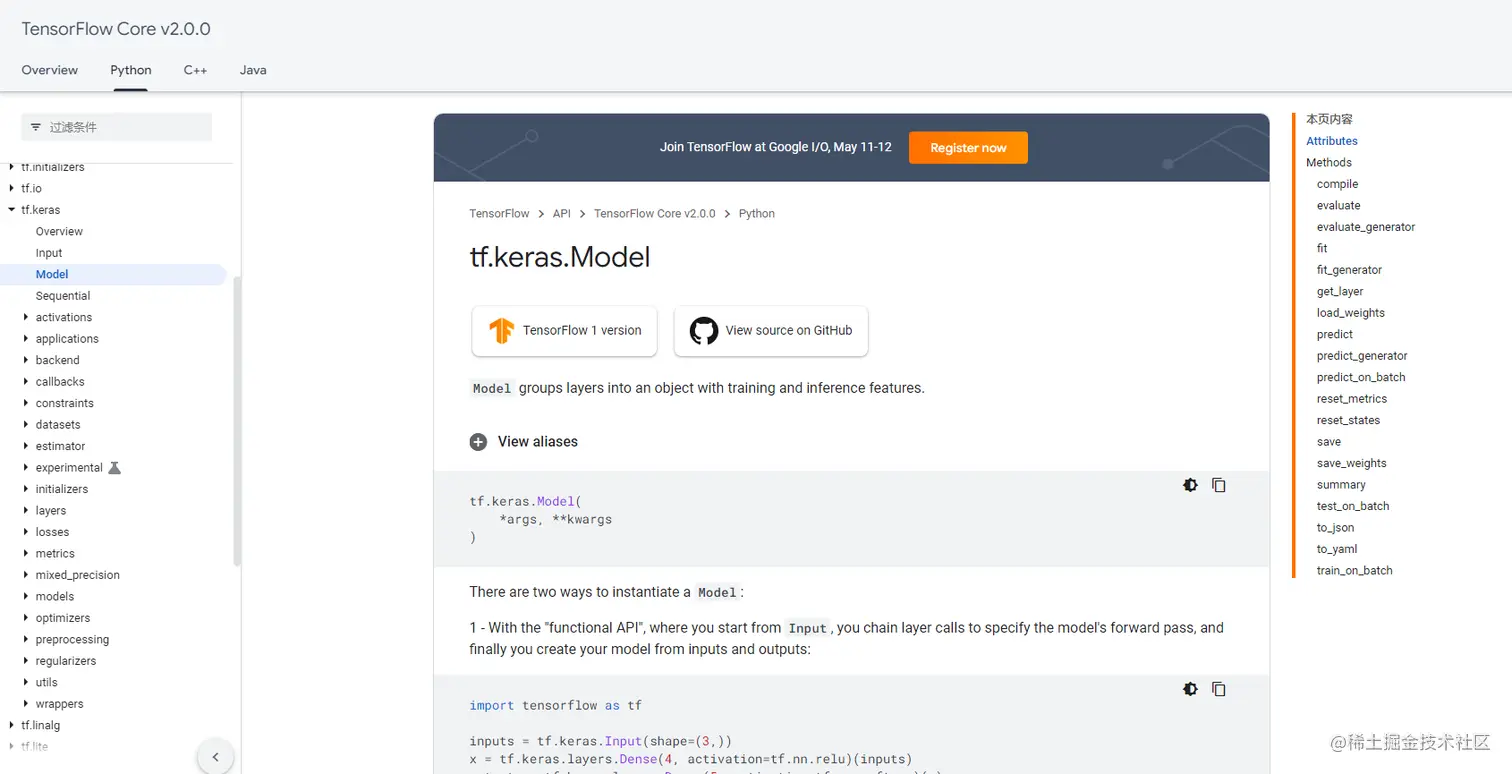Expand the datasets section
This screenshot has height=774, width=1512.
pyautogui.click(x=26, y=425)
